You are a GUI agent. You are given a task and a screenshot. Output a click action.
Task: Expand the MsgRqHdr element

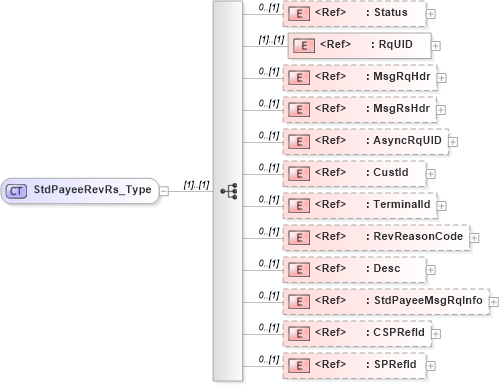click(442, 78)
